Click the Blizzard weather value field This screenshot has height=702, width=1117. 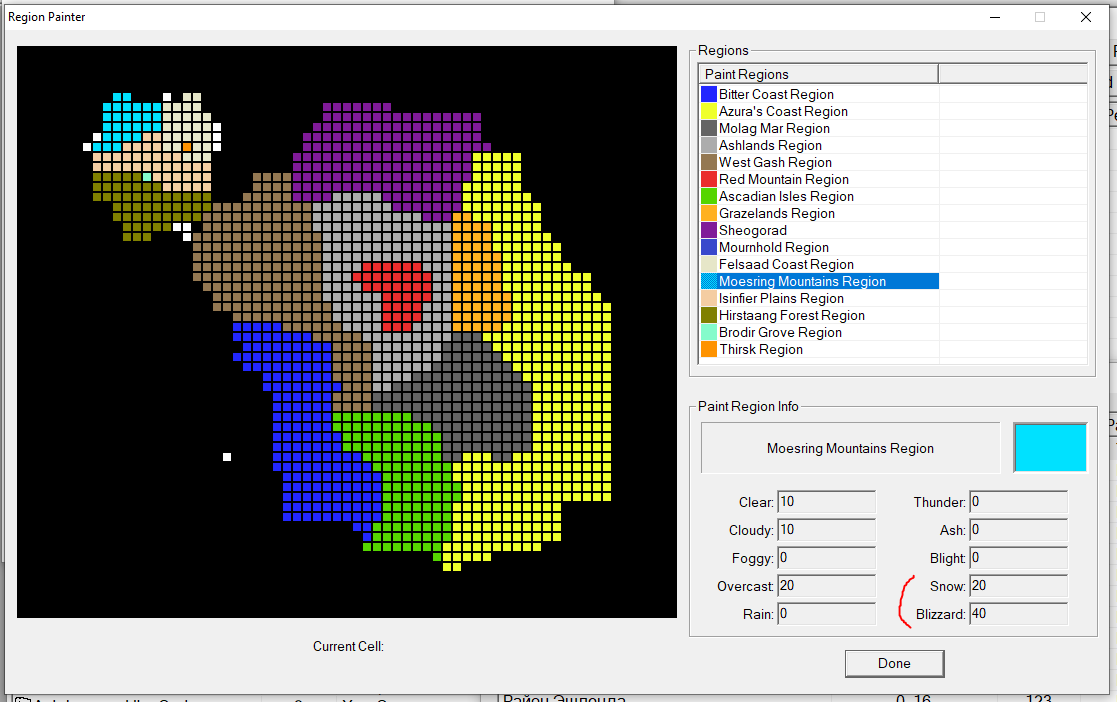click(x=1019, y=614)
